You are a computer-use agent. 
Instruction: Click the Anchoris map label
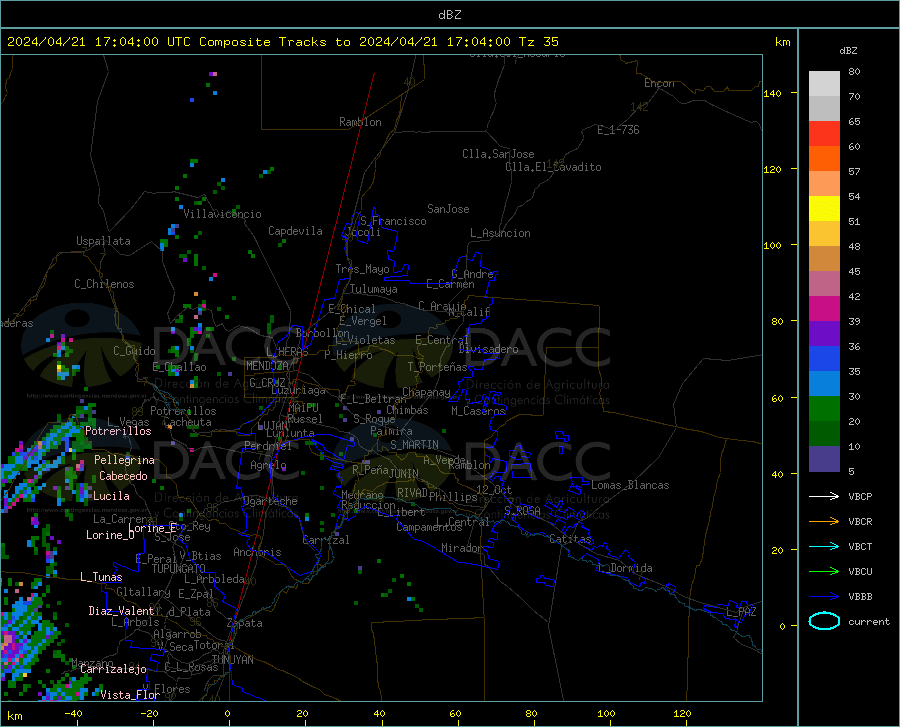257,552
